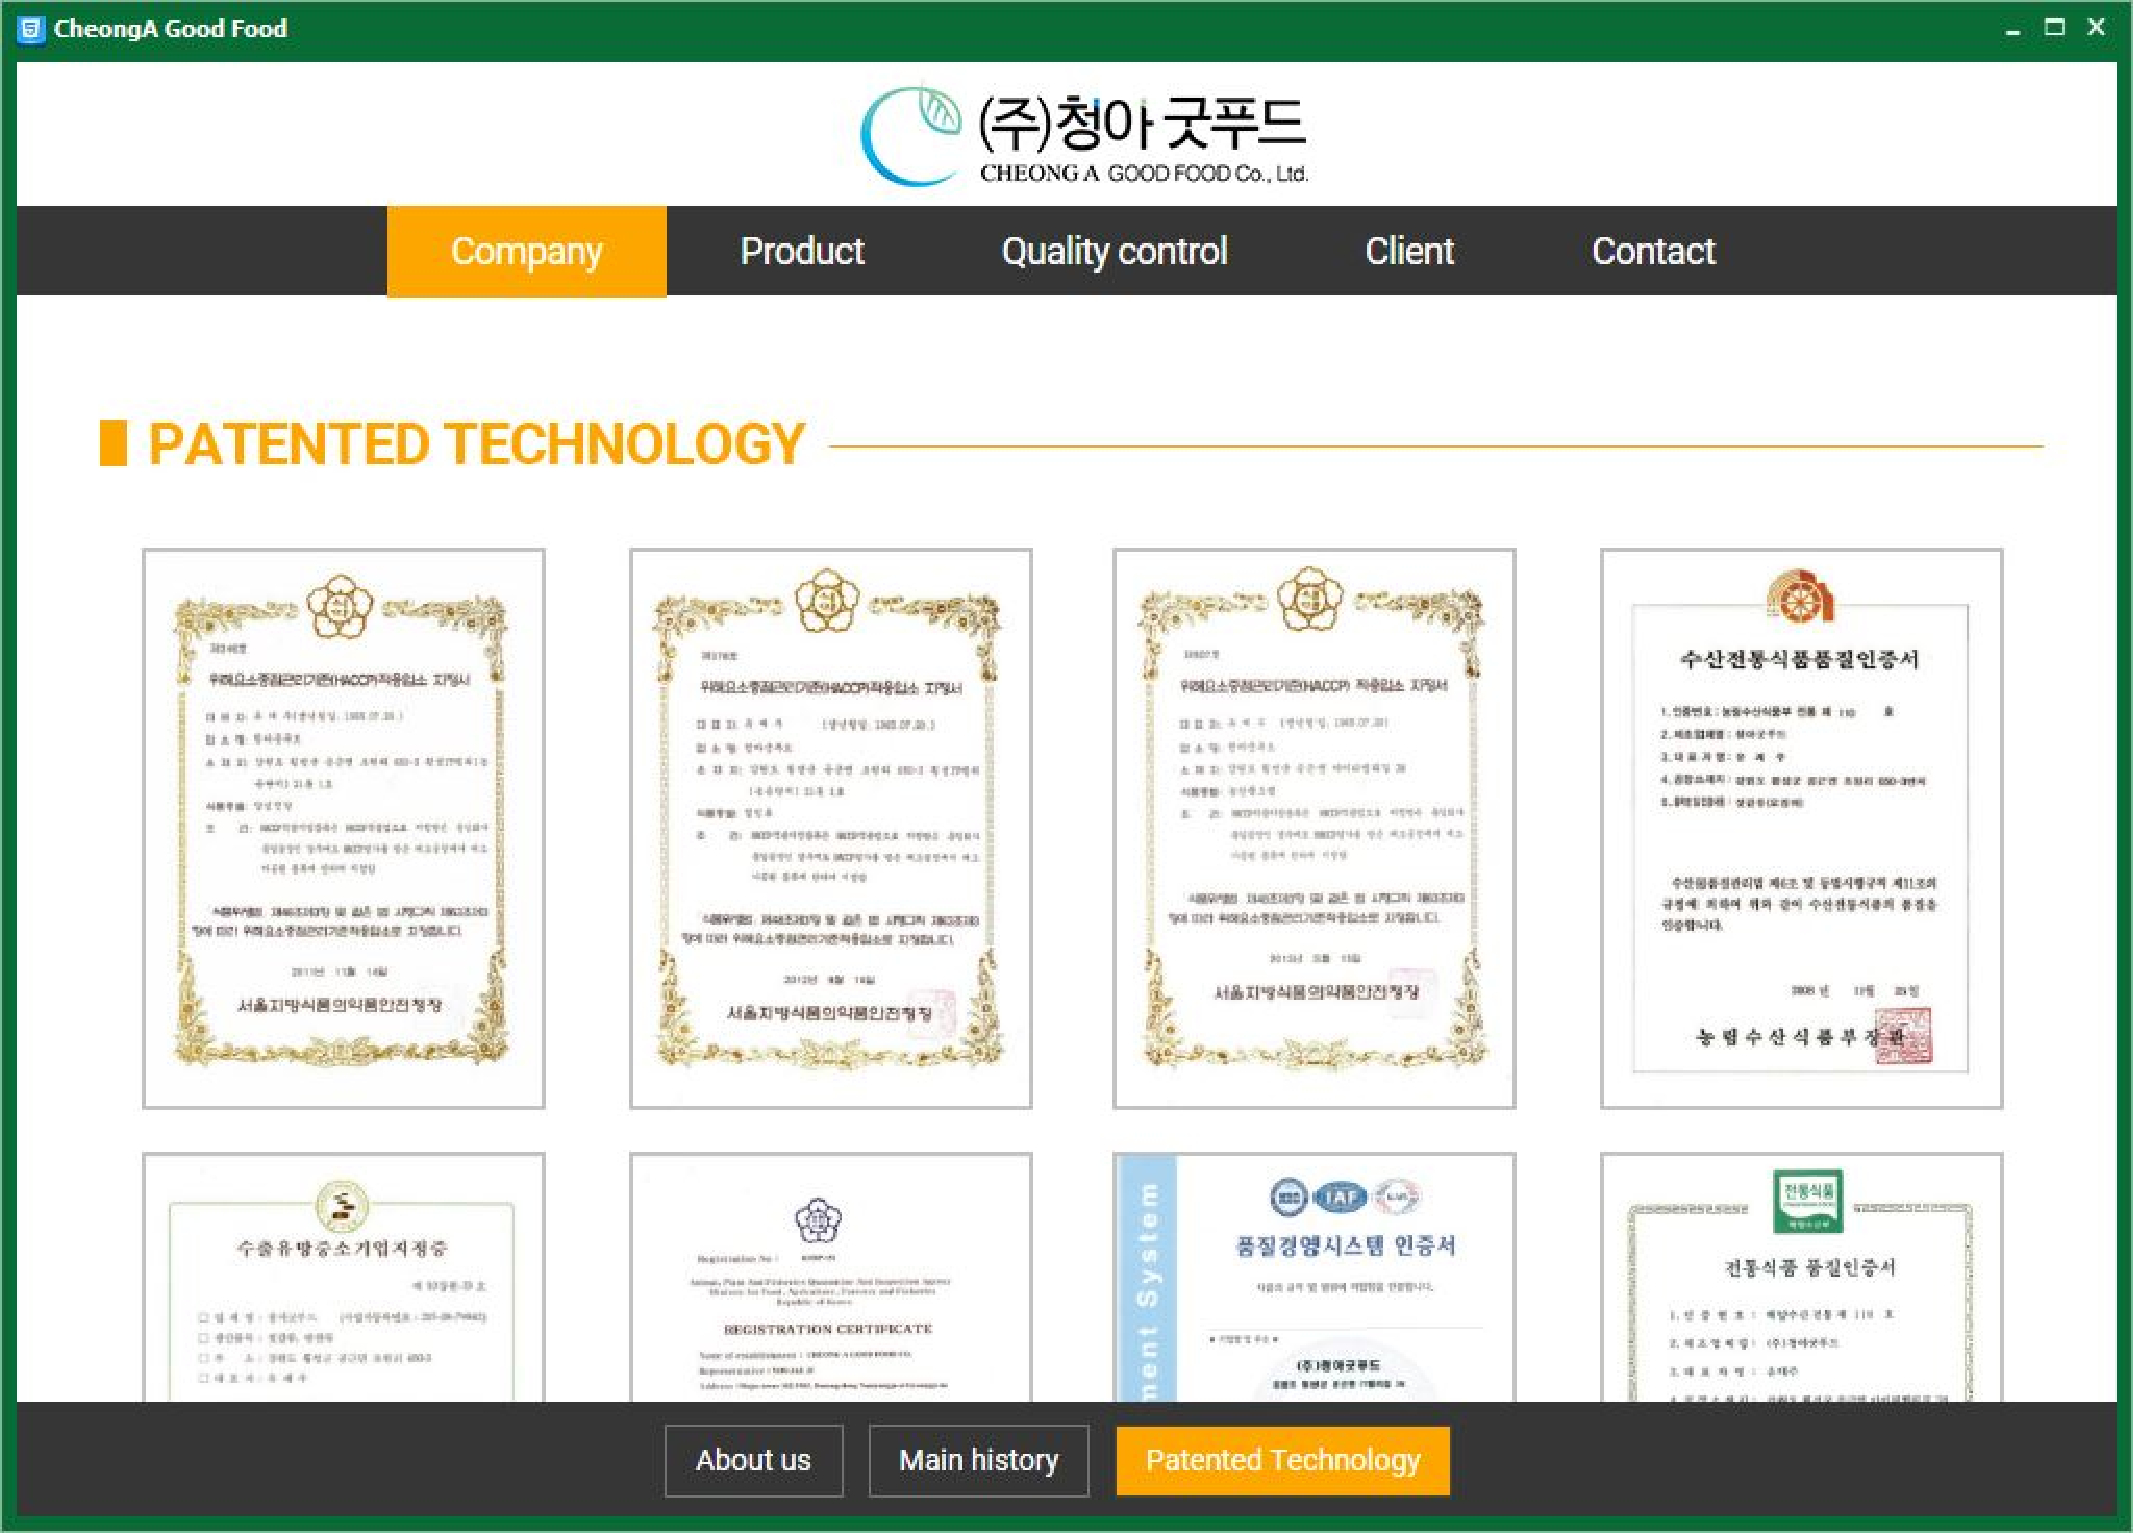Switch to the Product tab

click(x=802, y=251)
